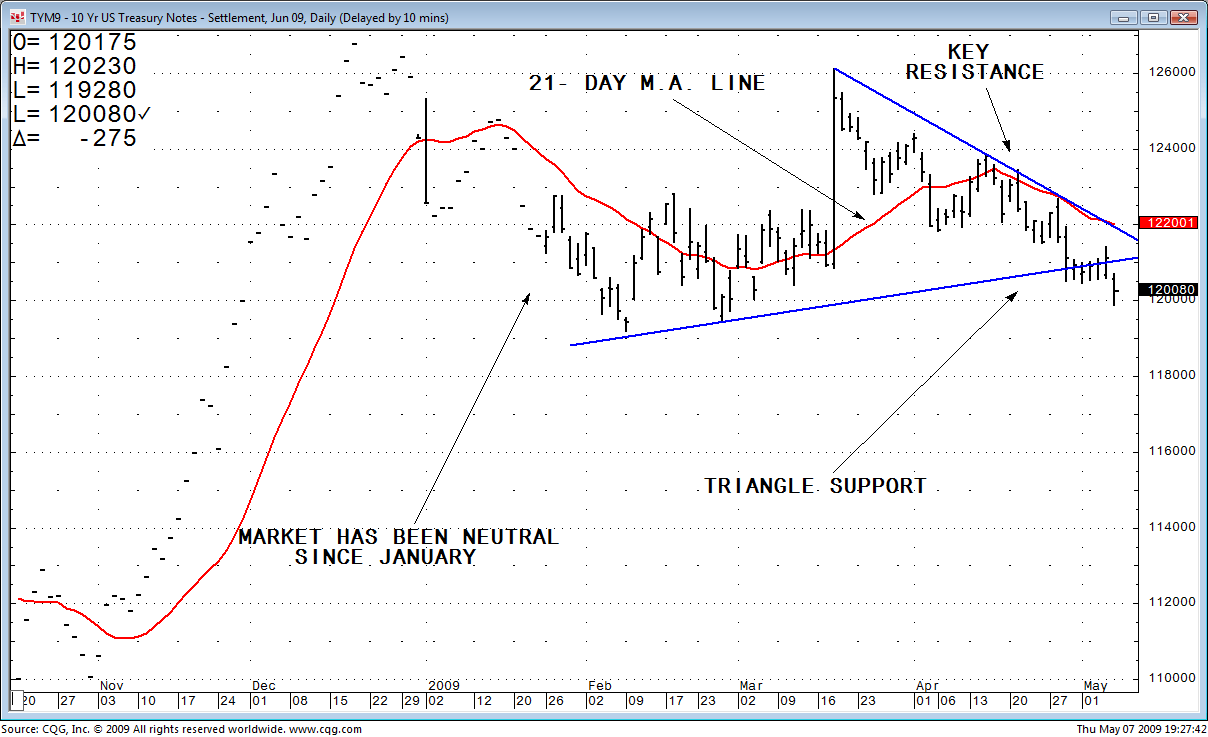The width and height of the screenshot is (1208, 737).
Task: Maximize the TYM9 chart window
Action: tap(1153, 17)
